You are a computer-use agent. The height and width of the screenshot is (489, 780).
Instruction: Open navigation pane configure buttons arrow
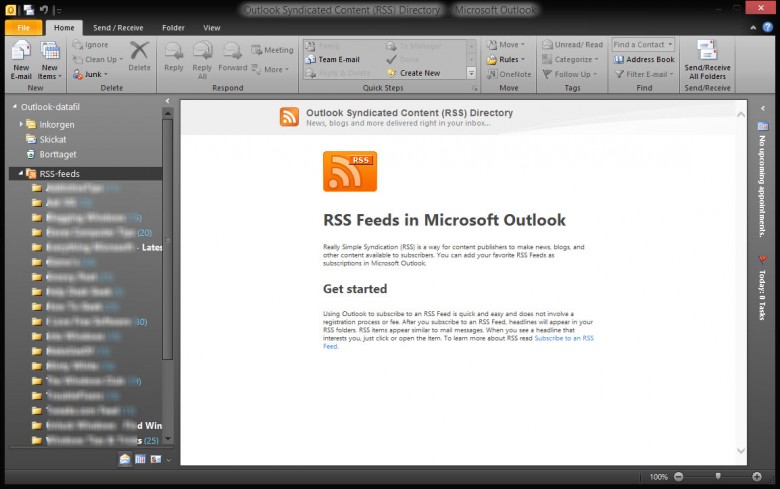click(x=169, y=460)
